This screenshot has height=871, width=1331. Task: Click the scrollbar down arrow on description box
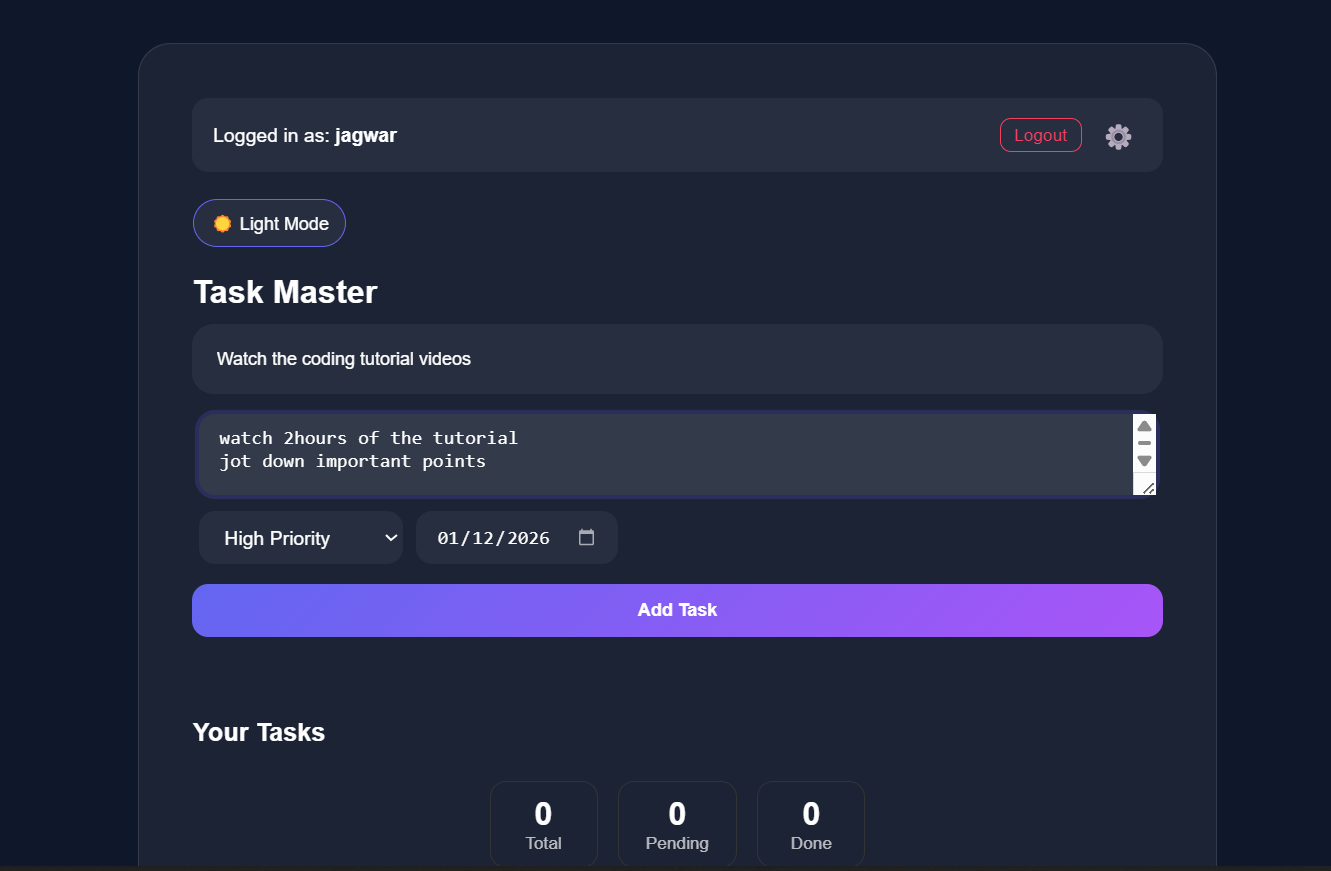1144,459
